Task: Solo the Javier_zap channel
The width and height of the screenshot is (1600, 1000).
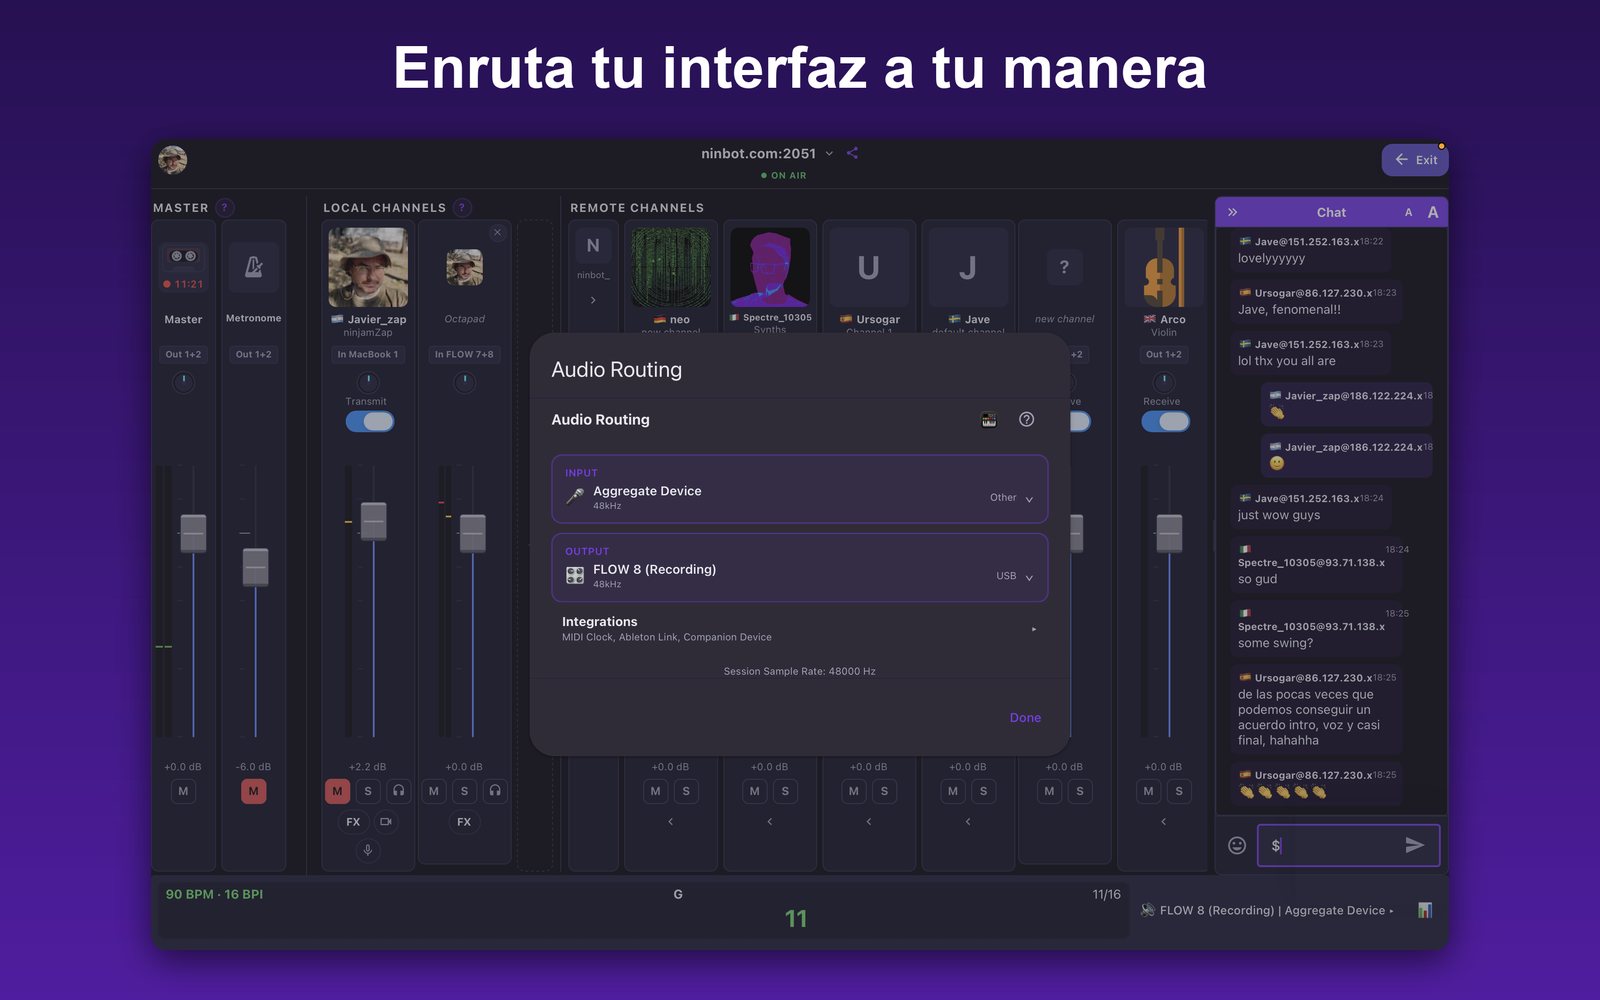Action: [368, 791]
